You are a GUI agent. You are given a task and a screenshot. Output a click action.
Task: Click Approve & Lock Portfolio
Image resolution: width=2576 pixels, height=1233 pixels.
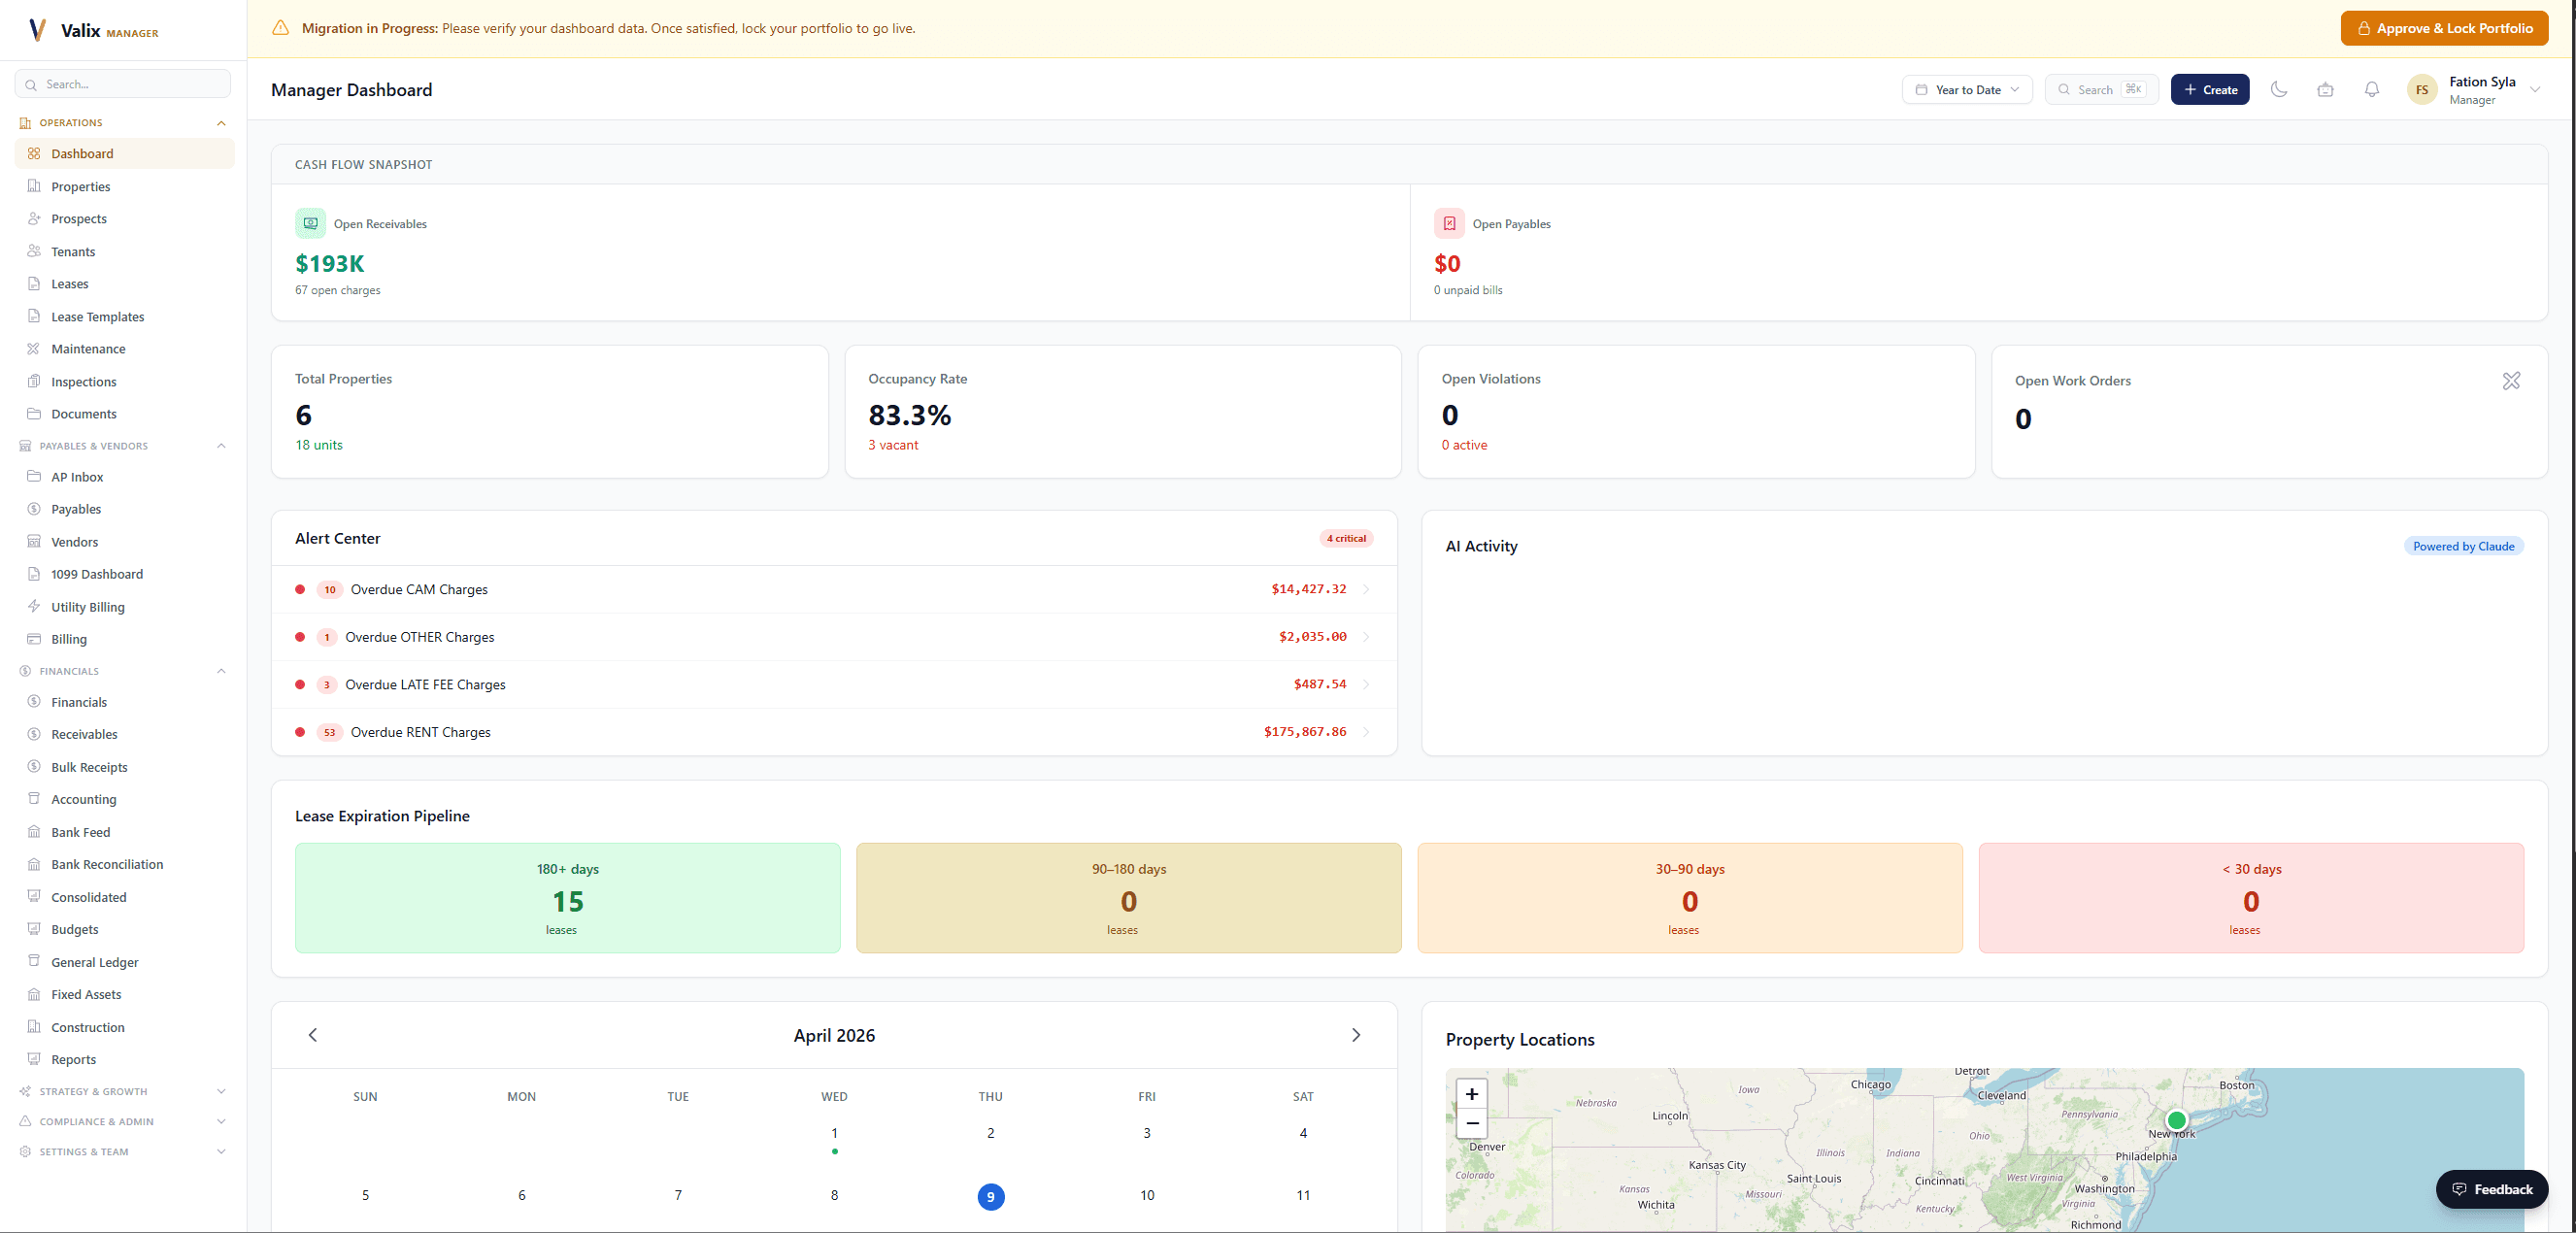(2444, 27)
